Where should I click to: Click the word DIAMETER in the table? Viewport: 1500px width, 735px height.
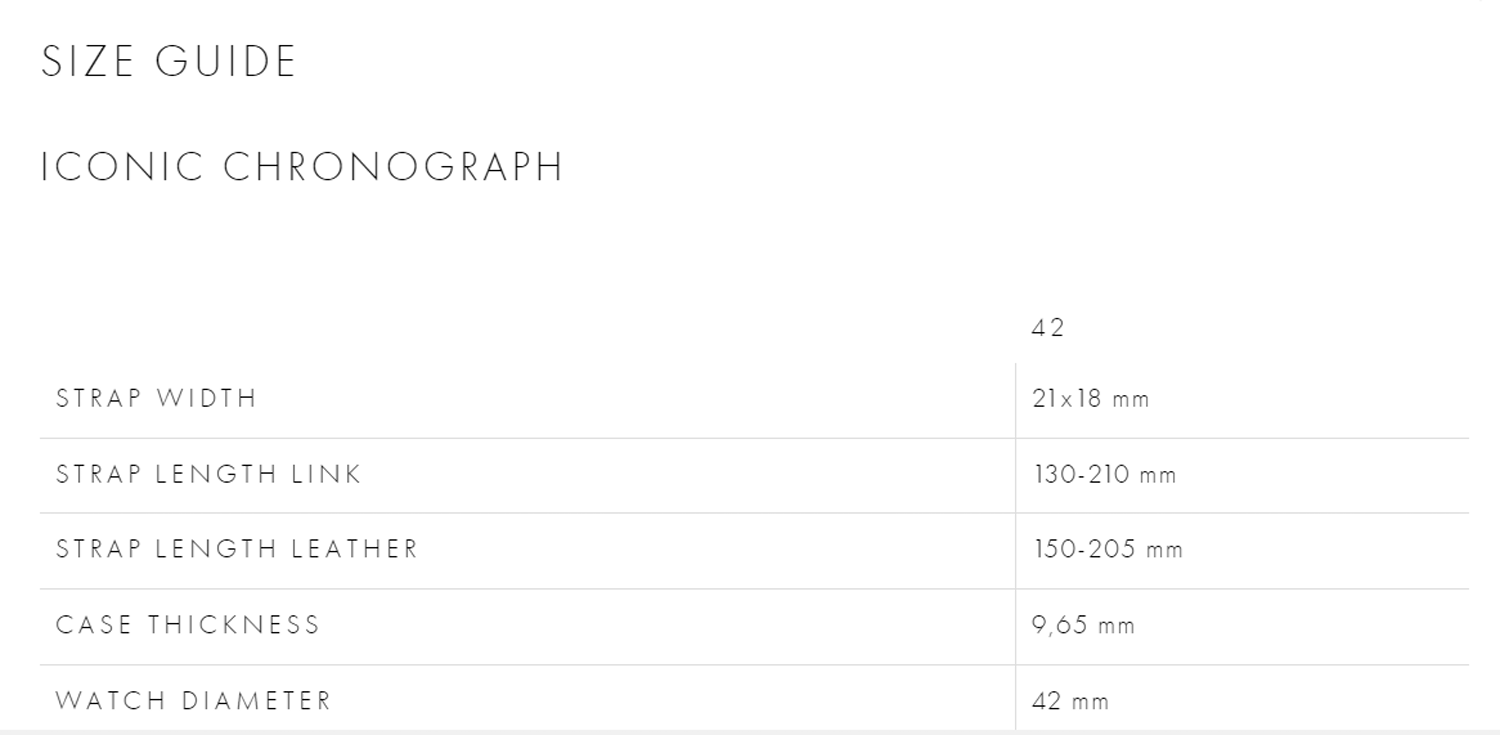coord(256,700)
